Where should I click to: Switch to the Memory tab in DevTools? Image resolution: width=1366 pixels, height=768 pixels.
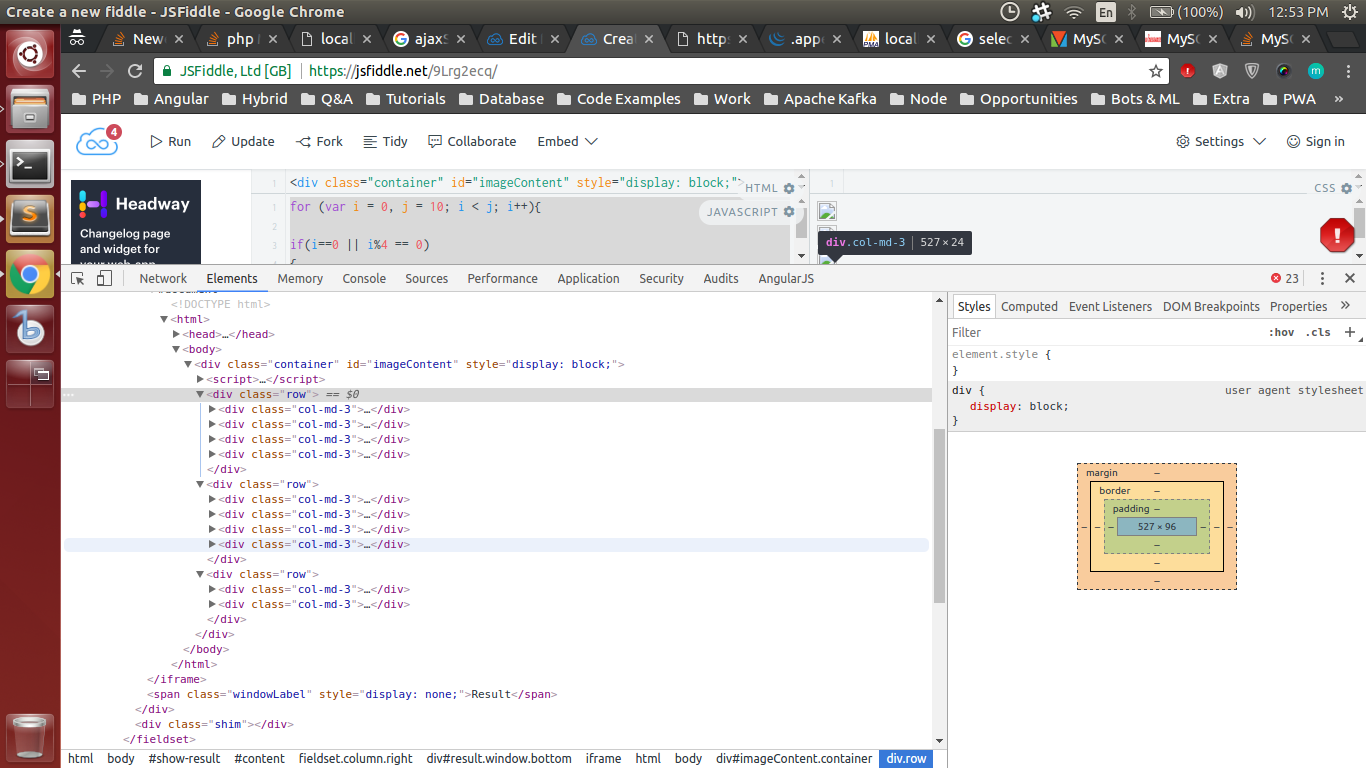[x=300, y=279]
